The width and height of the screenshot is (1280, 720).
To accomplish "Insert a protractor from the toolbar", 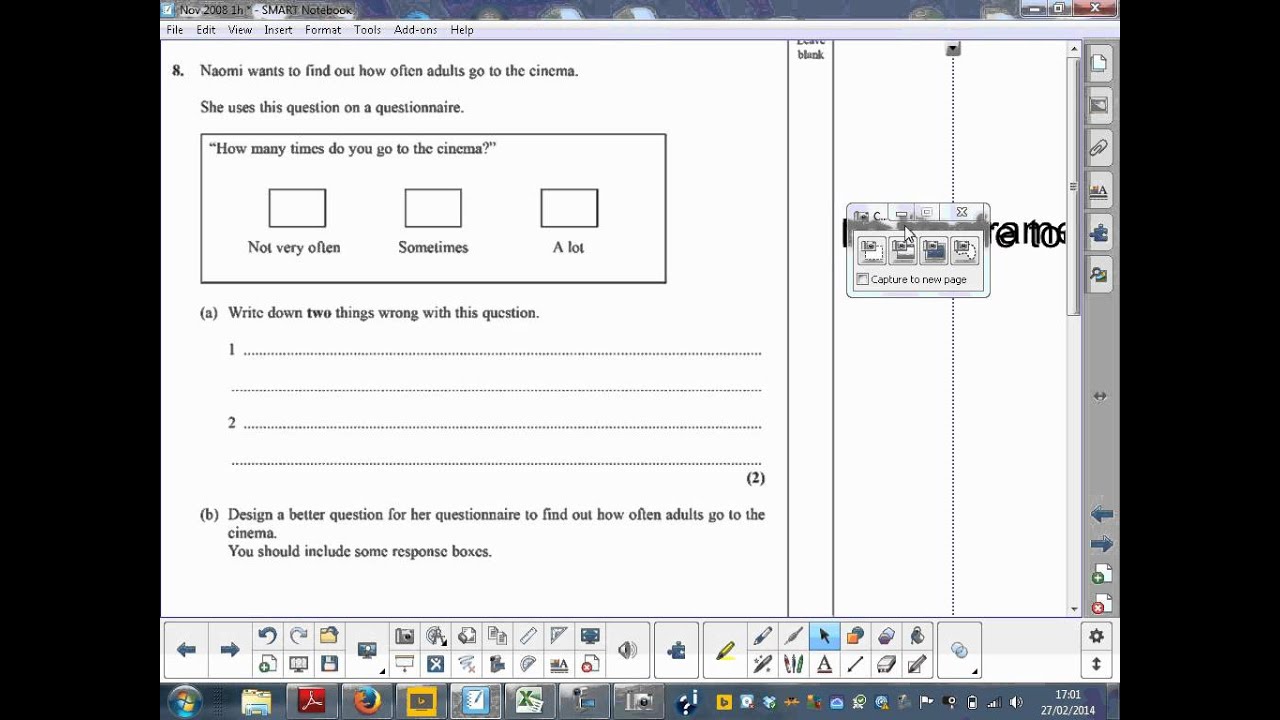I will [x=528, y=664].
